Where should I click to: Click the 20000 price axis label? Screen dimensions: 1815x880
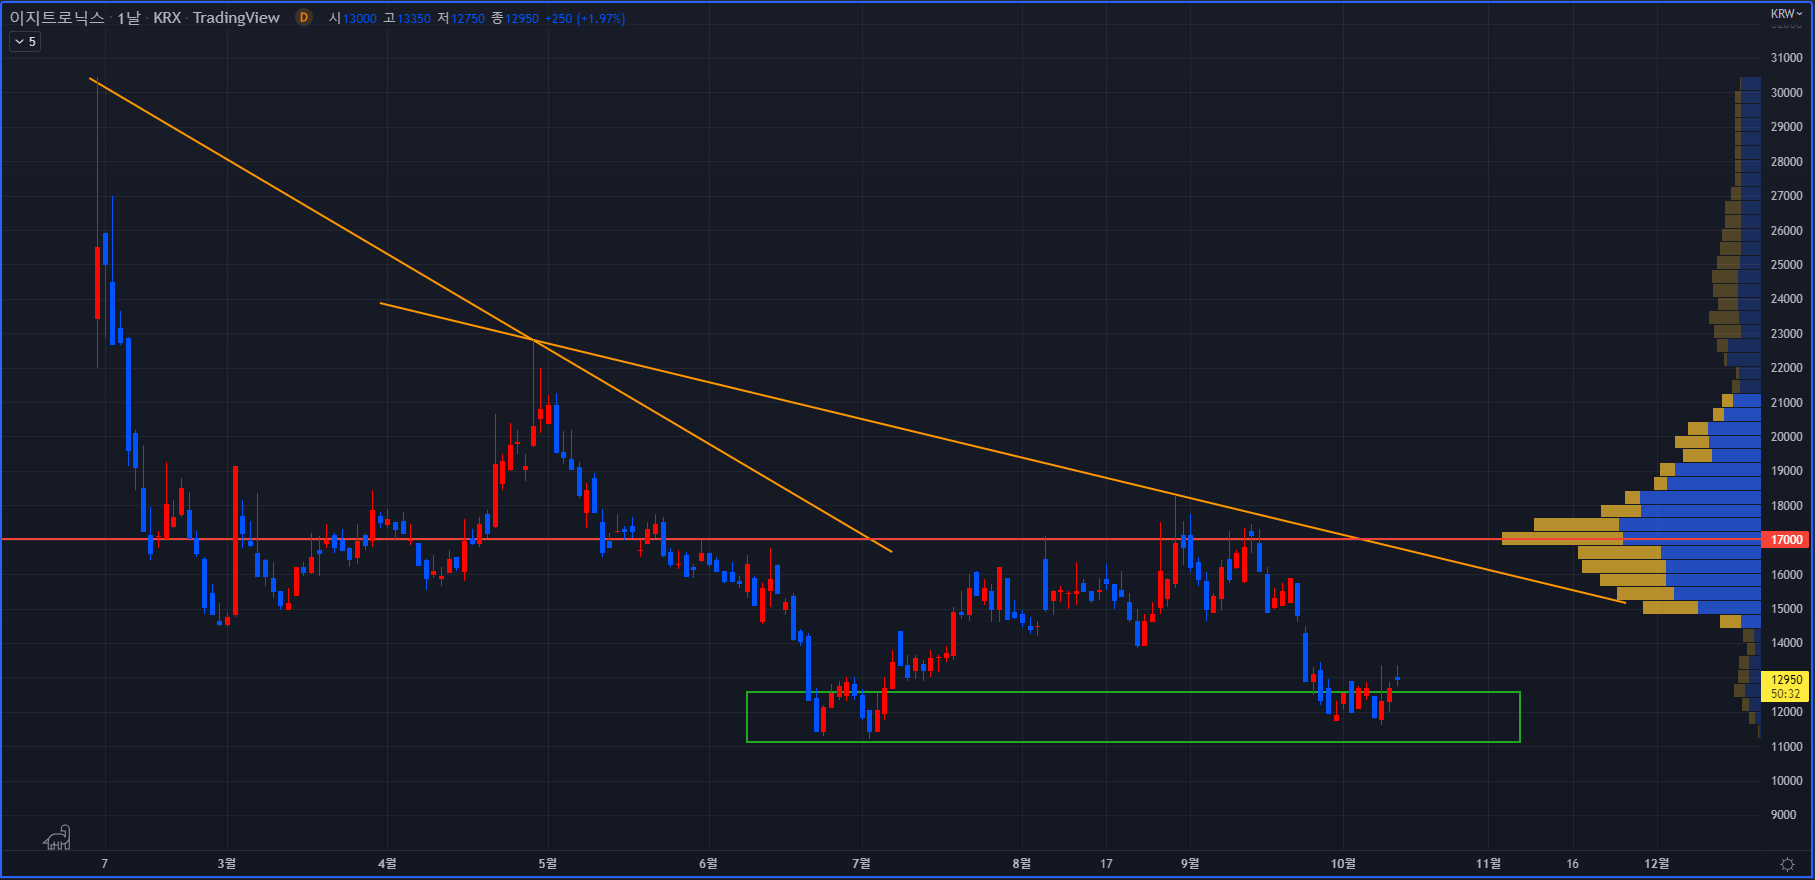(x=1786, y=437)
